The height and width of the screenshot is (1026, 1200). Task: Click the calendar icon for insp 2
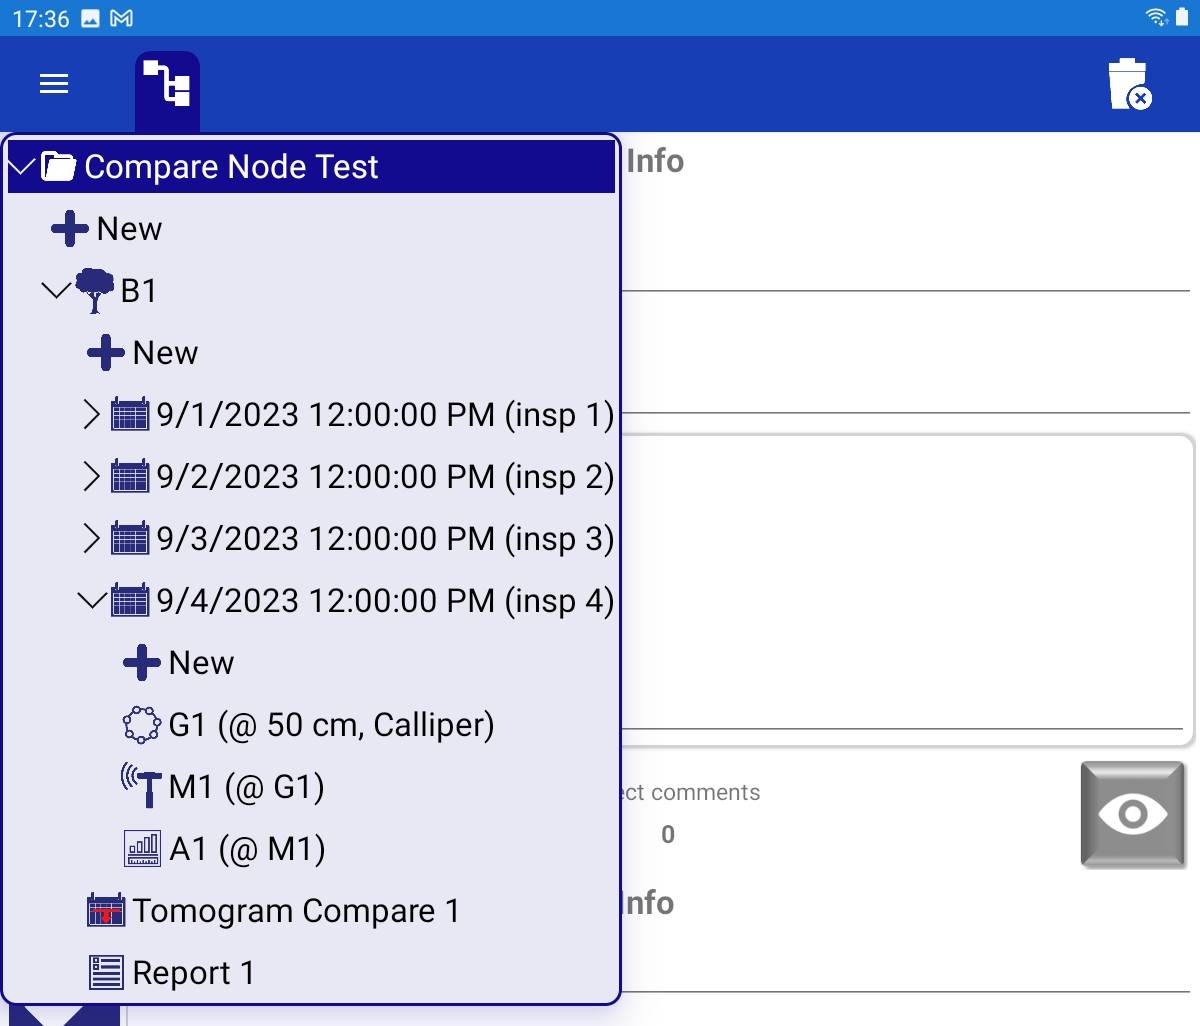[130, 476]
